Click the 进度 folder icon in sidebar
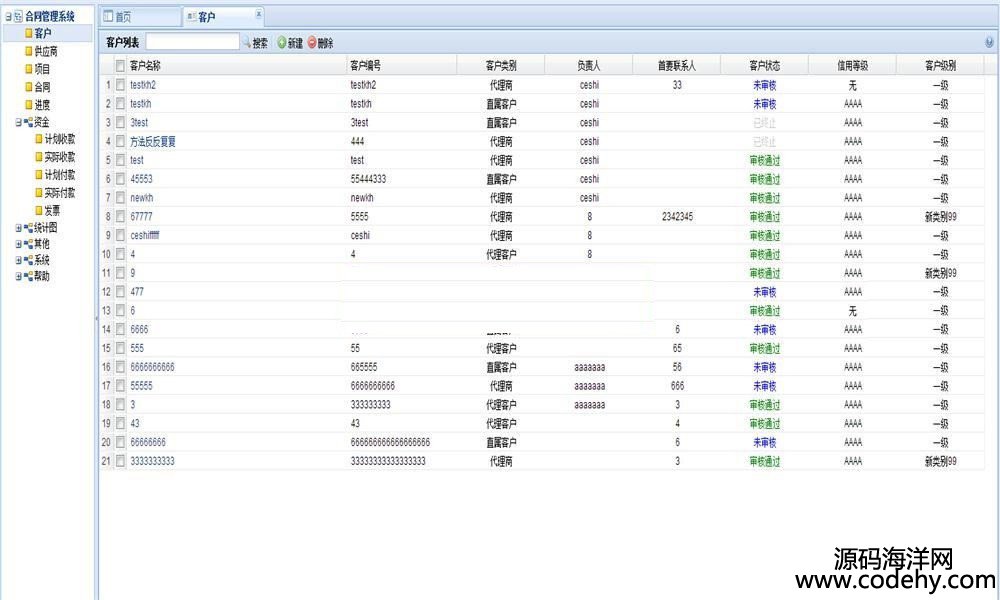This screenshot has width=1000, height=600. pos(29,105)
